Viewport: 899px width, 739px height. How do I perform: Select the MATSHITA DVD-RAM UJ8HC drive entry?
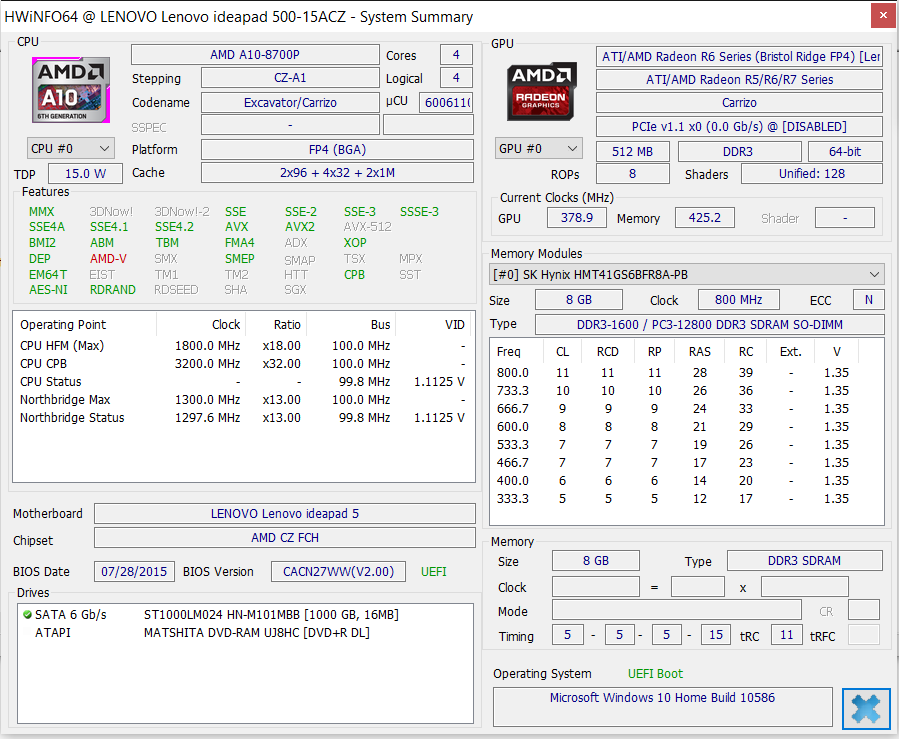244,632
